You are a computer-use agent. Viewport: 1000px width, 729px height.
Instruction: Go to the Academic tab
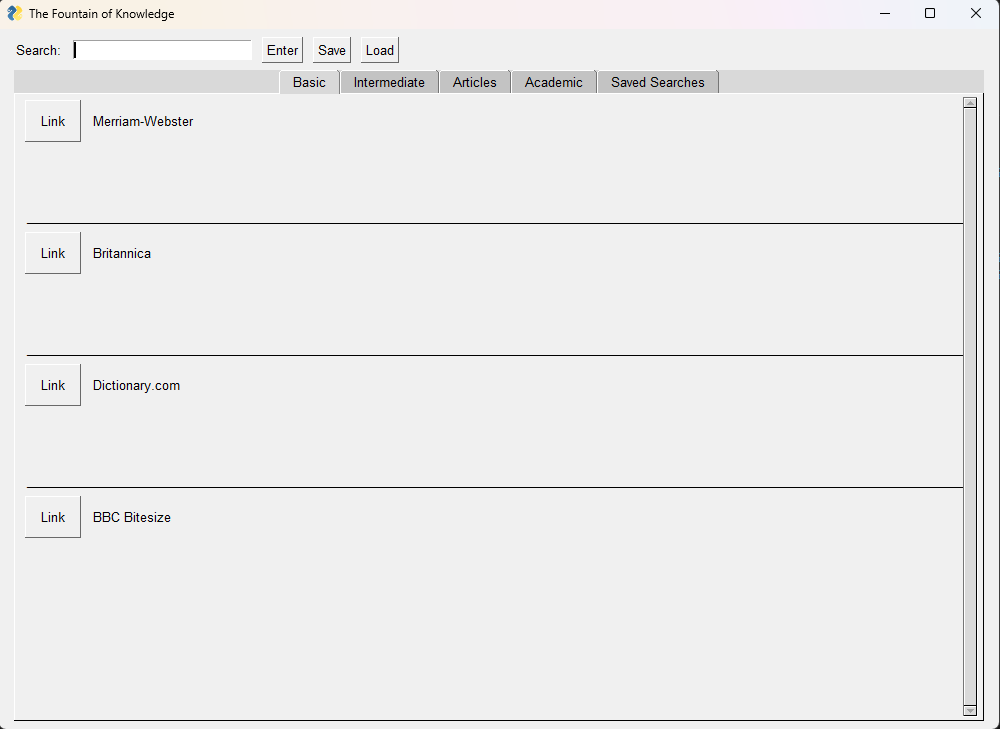click(x=554, y=82)
